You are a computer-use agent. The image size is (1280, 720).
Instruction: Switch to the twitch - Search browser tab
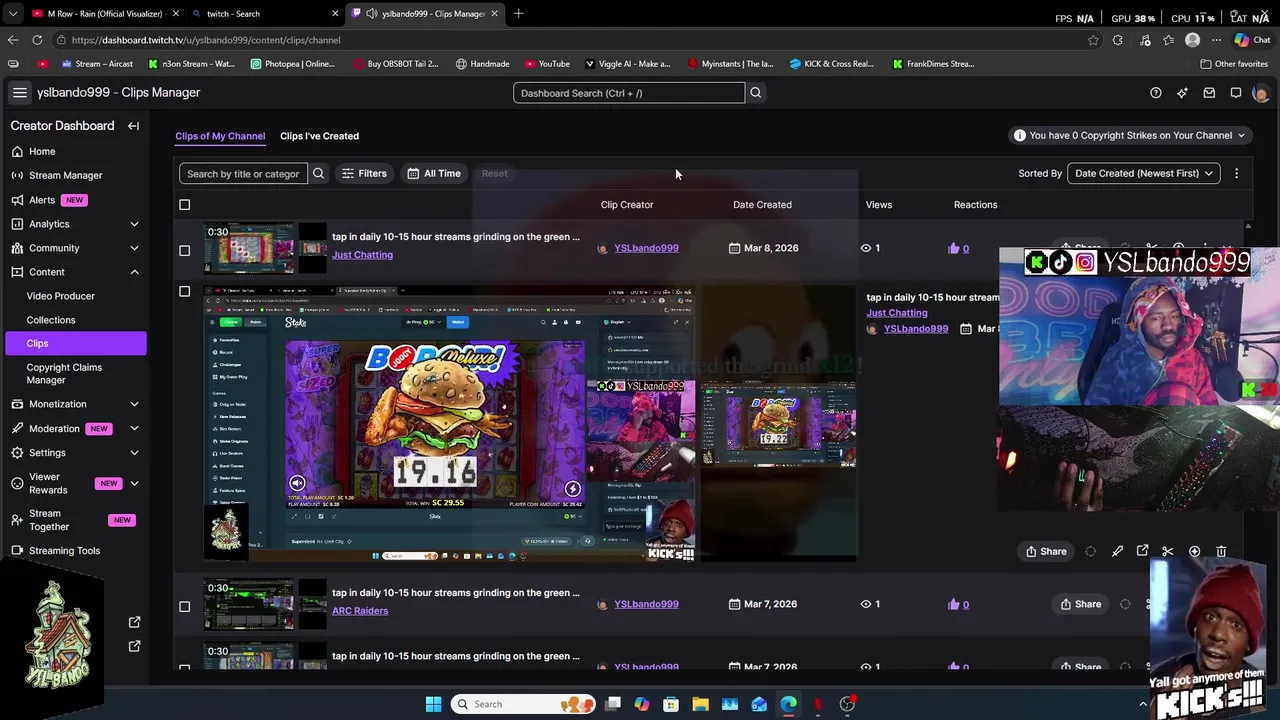(x=265, y=14)
